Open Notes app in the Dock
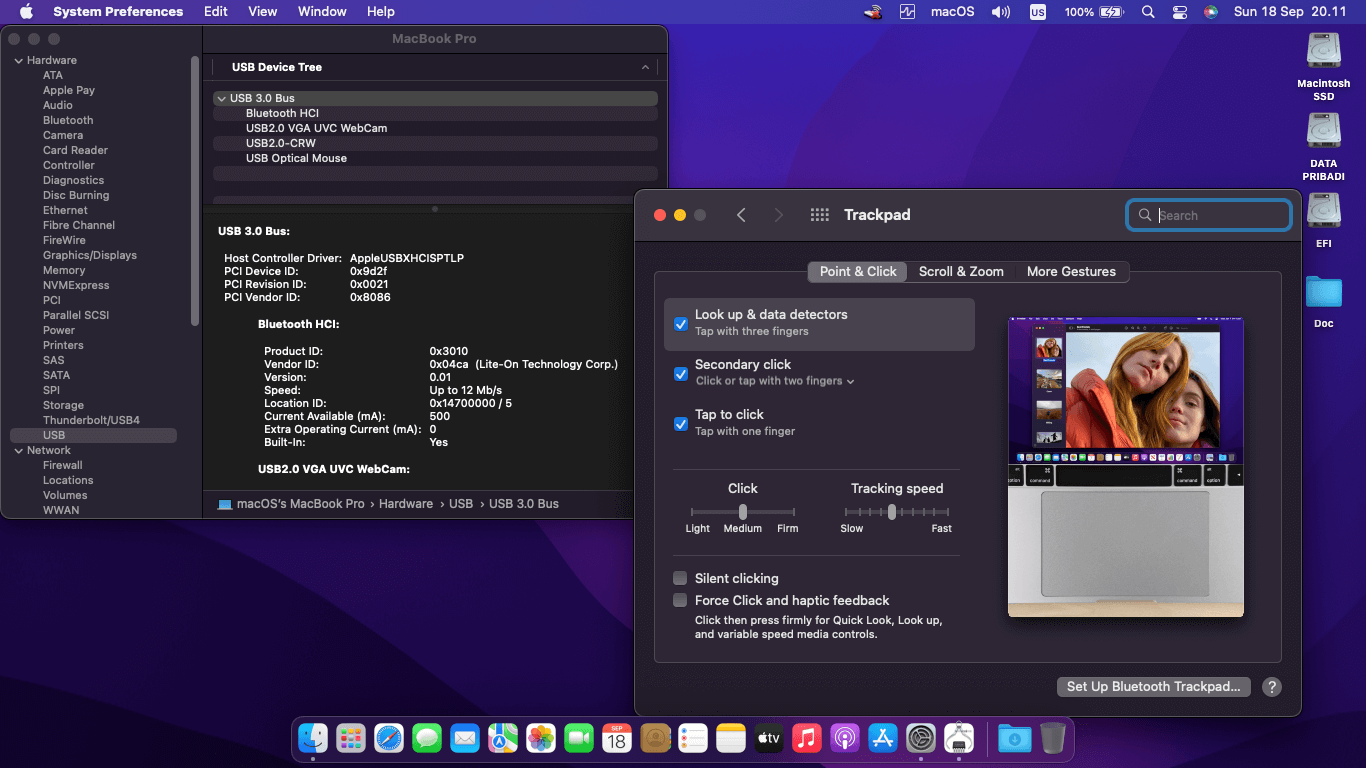1366x768 pixels. pyautogui.click(x=731, y=739)
